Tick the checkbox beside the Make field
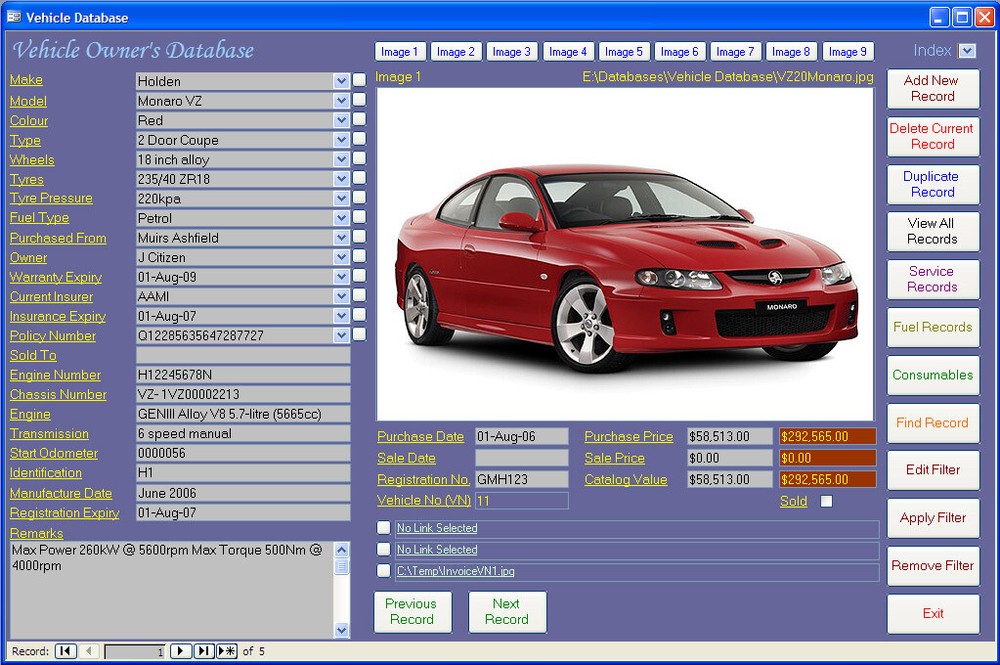1000x665 pixels. point(358,81)
